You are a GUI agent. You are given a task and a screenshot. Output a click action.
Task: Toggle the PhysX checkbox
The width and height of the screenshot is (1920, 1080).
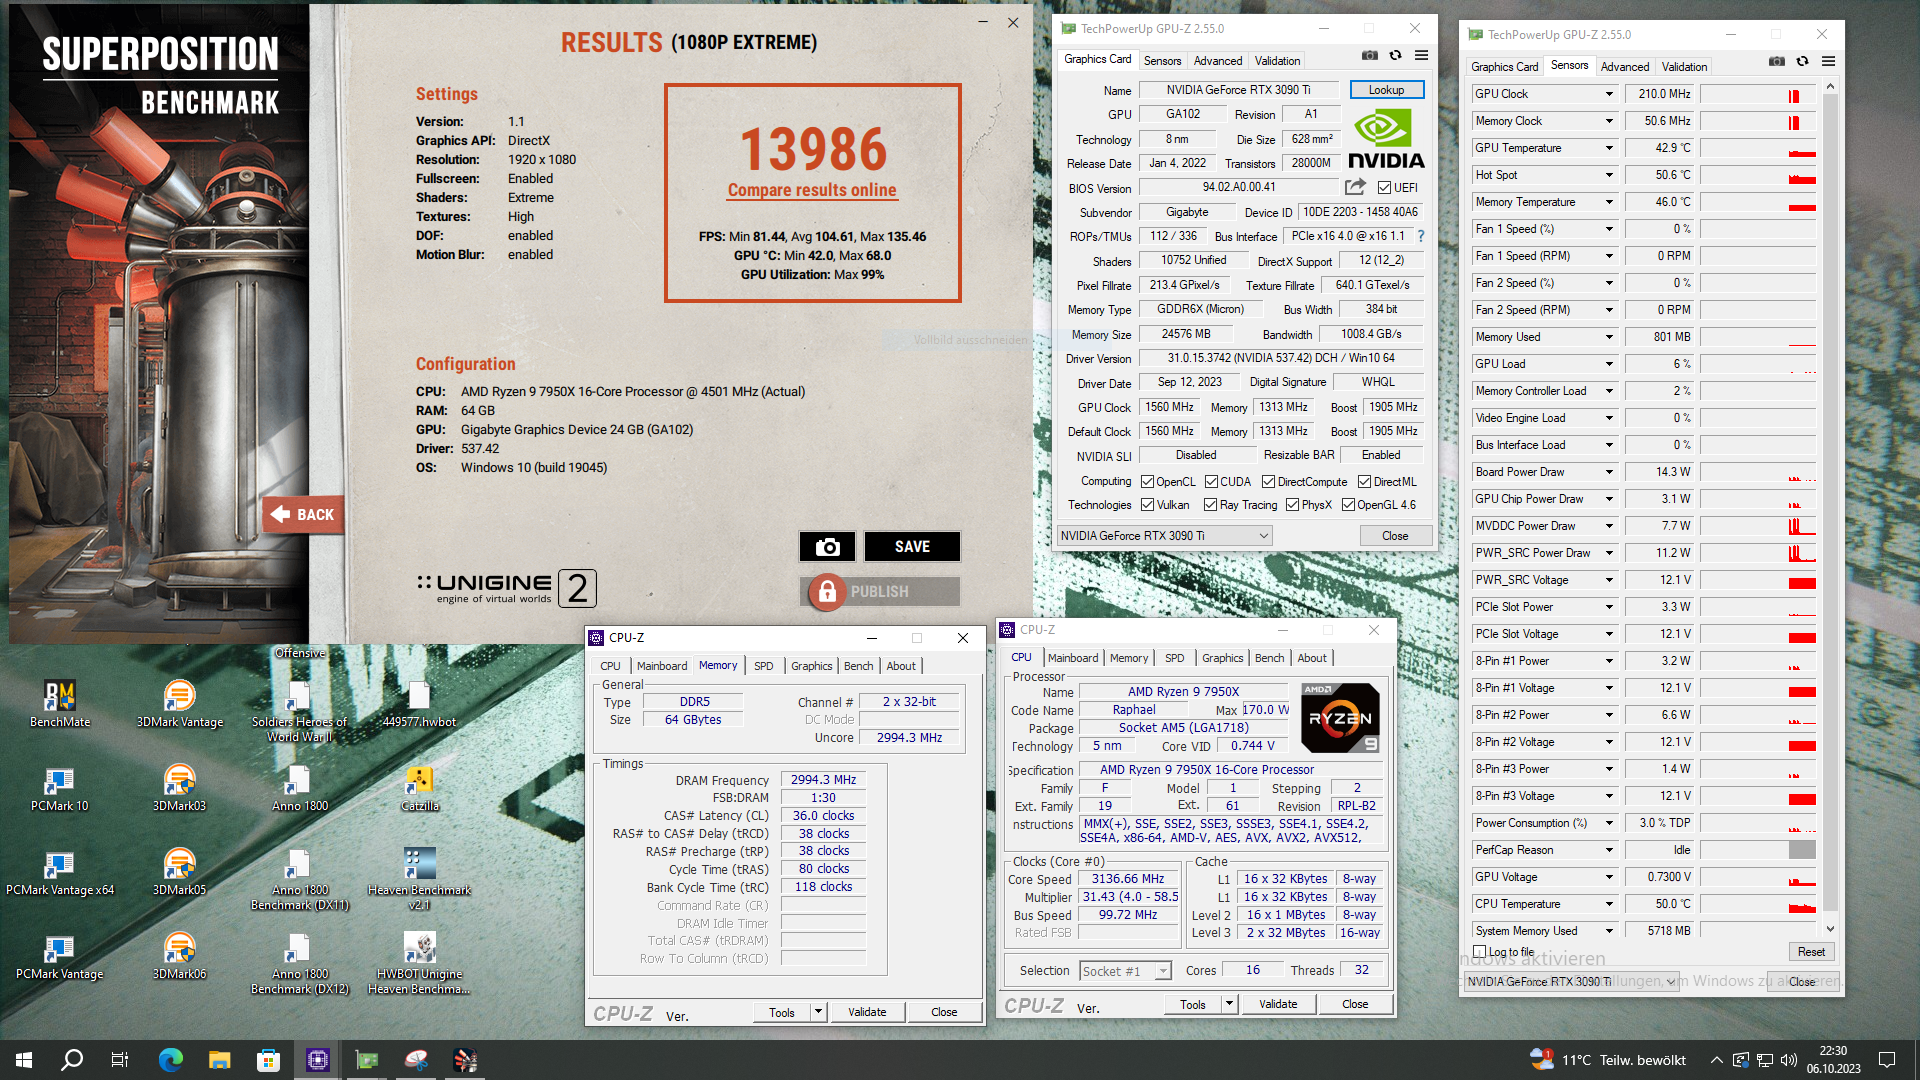pos(1293,505)
